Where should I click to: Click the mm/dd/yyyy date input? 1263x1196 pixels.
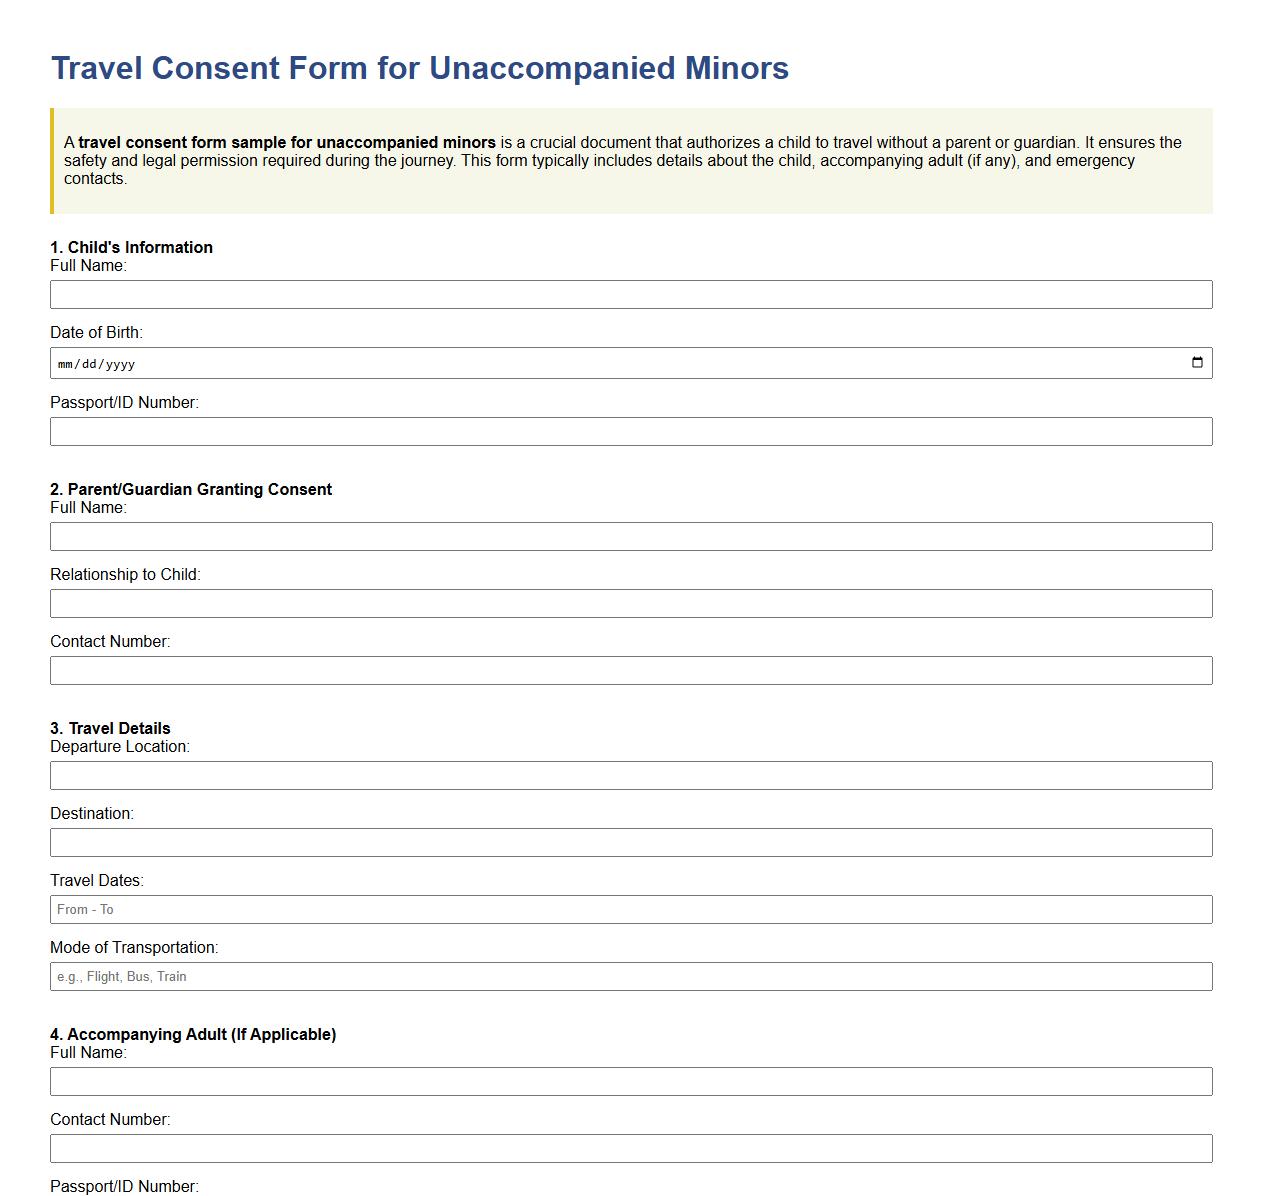point(400,363)
